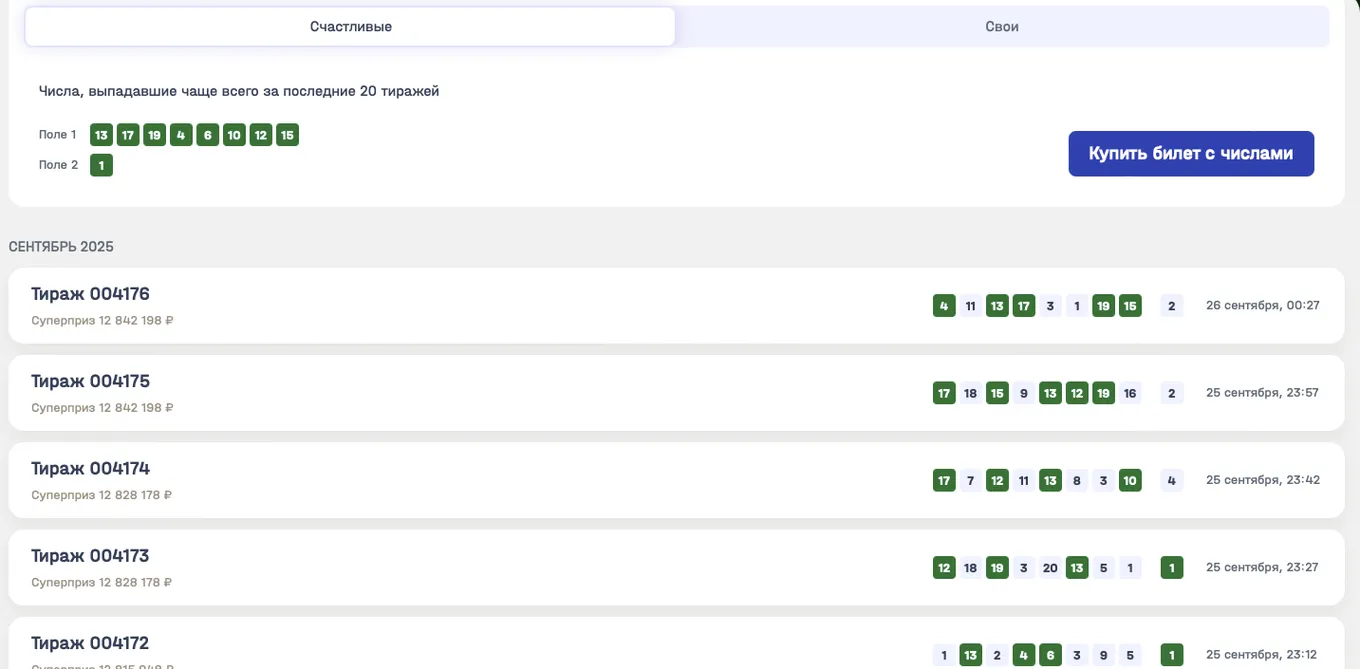The image size is (1360, 669).
Task: Open the Свои tab
Action: 1002,27
